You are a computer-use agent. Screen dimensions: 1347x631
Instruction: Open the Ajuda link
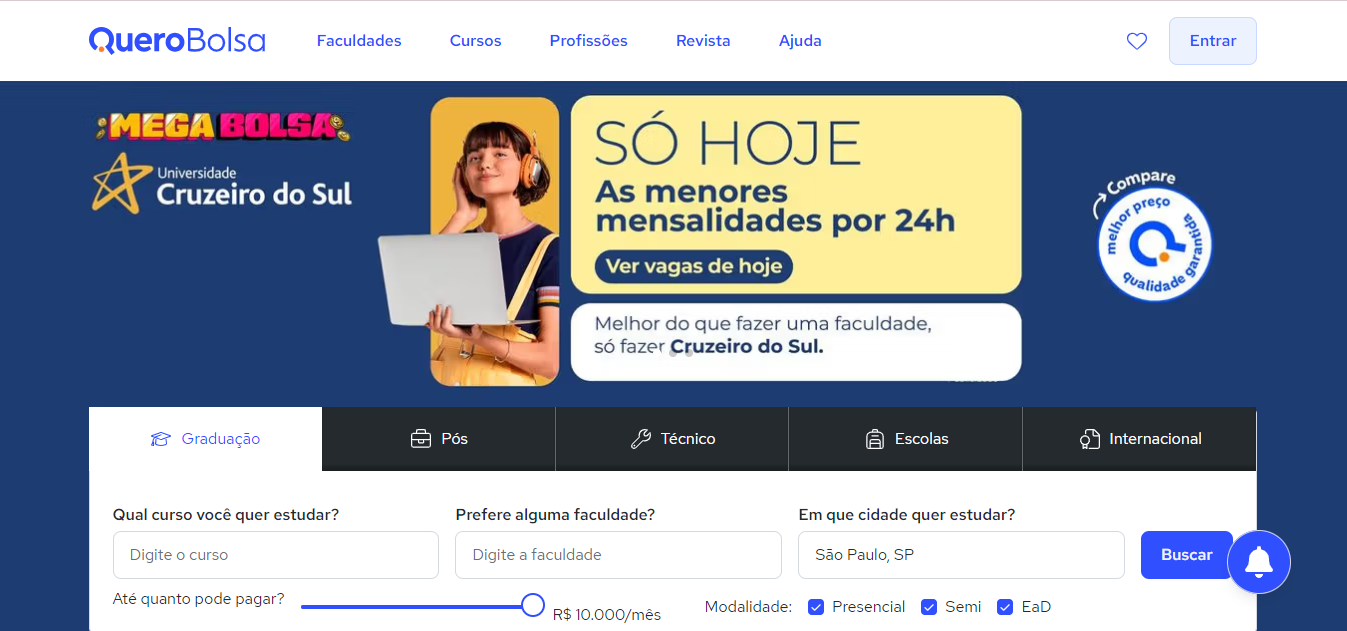click(800, 41)
